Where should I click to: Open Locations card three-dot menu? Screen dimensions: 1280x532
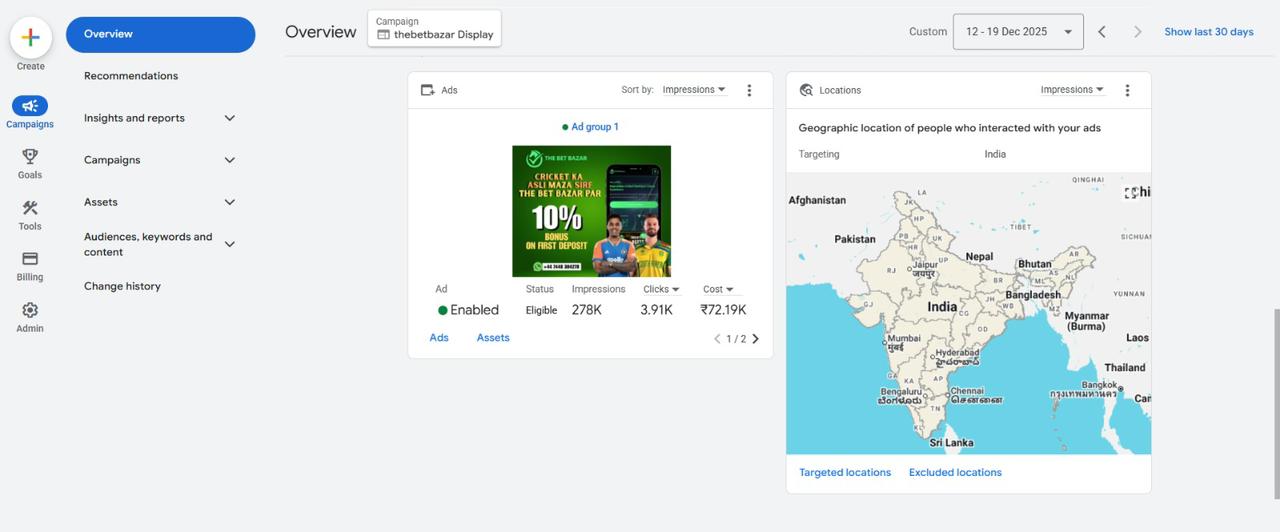(1127, 90)
